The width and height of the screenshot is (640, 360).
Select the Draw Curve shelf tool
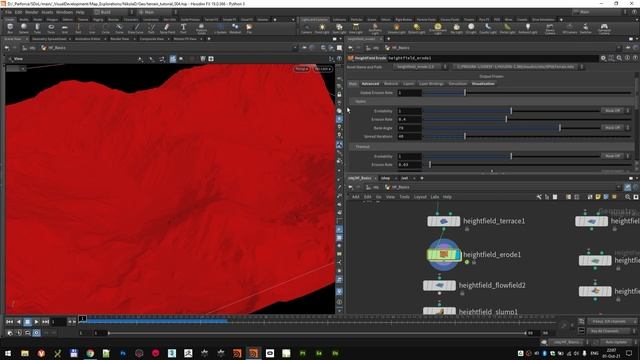coord(136,28)
